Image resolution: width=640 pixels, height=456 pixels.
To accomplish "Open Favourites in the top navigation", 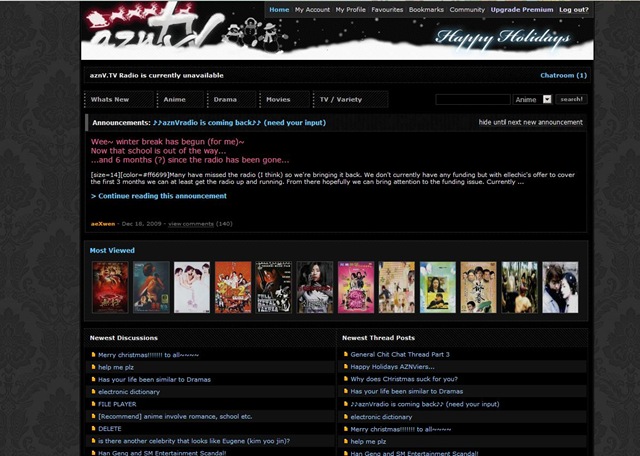I will pos(387,10).
